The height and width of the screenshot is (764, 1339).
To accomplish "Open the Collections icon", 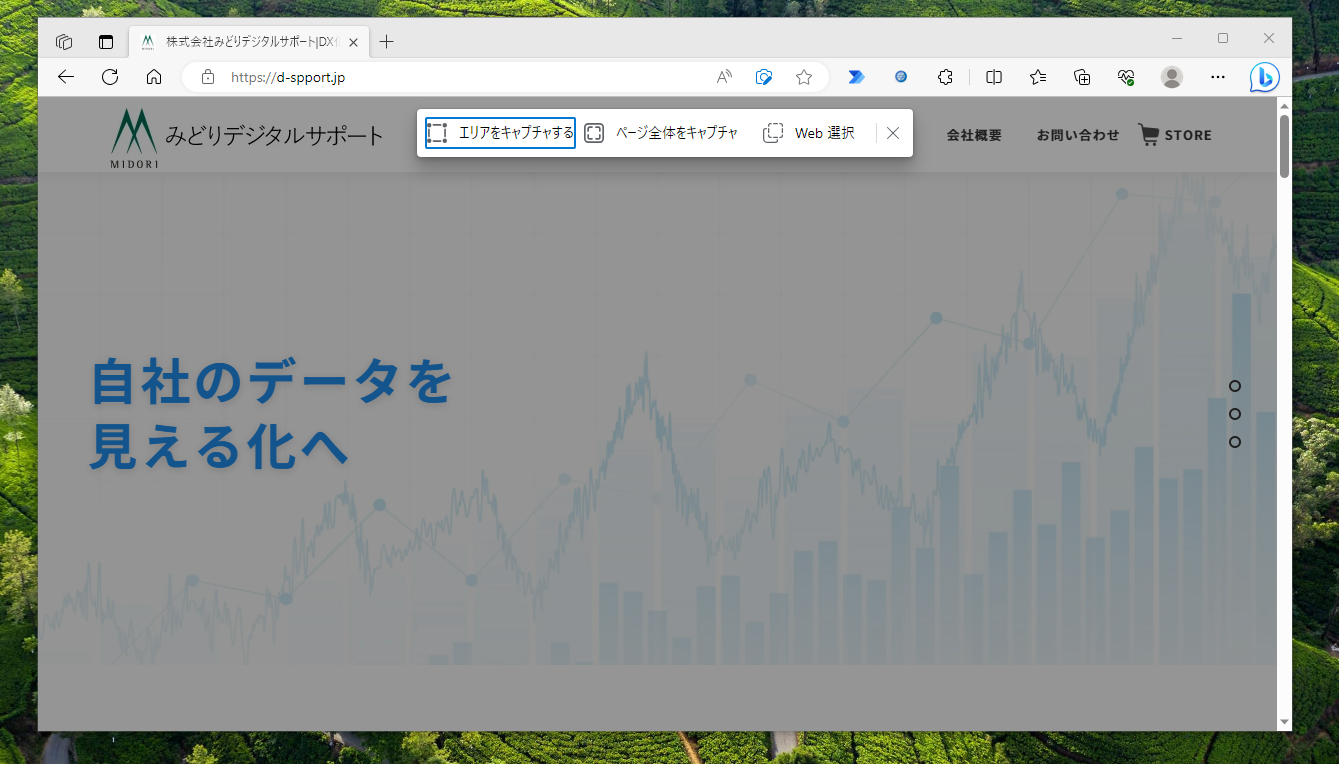I will tap(1082, 77).
